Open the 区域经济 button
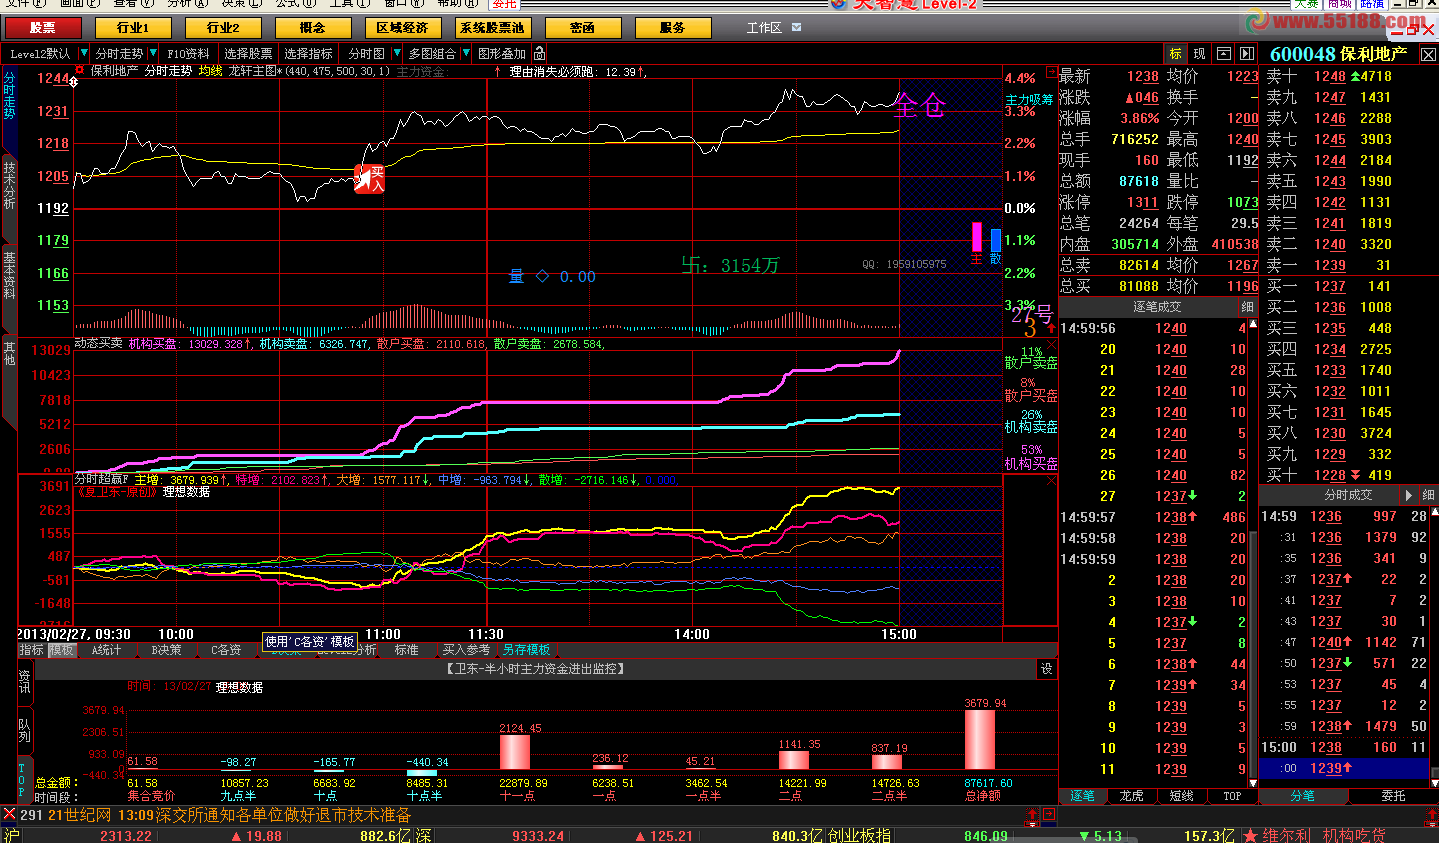1439x843 pixels. click(x=402, y=28)
